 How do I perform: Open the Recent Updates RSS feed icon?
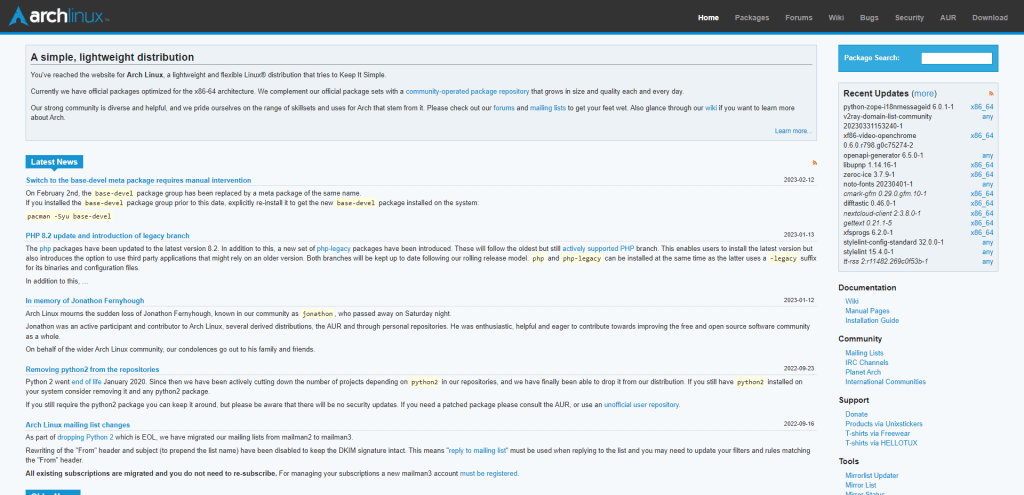click(991, 93)
